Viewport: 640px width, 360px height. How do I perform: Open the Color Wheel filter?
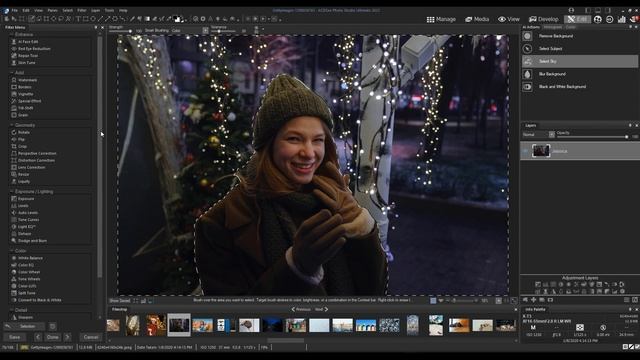[29, 272]
